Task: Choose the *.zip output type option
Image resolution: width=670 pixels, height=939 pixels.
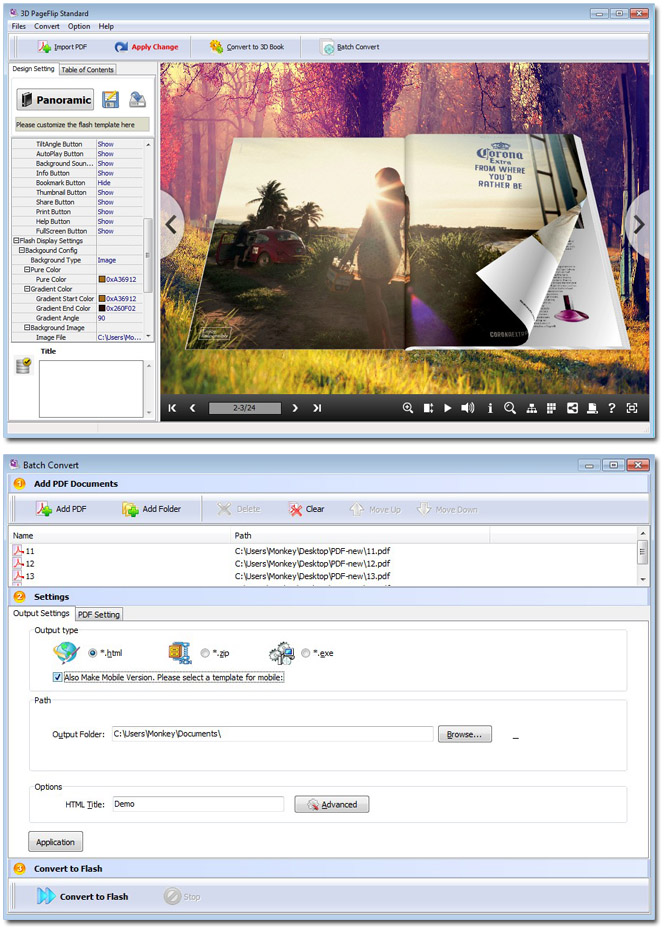Action: pos(205,653)
